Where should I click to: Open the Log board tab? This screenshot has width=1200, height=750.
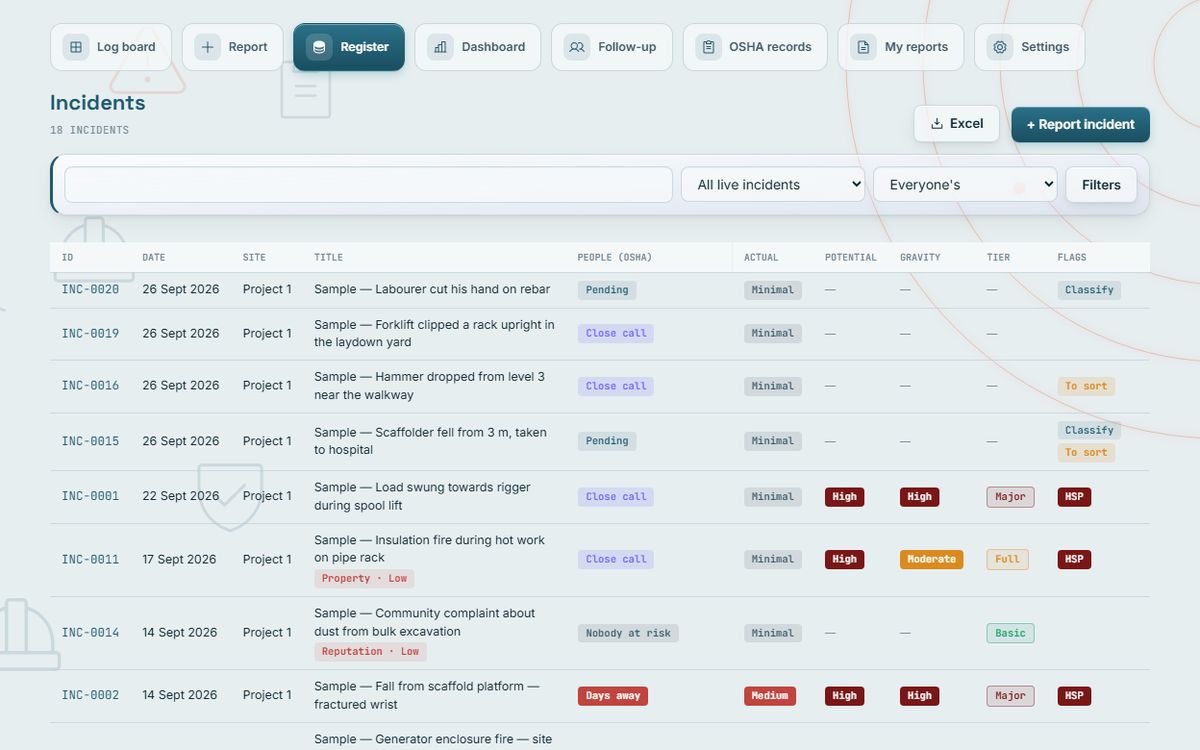coord(111,47)
